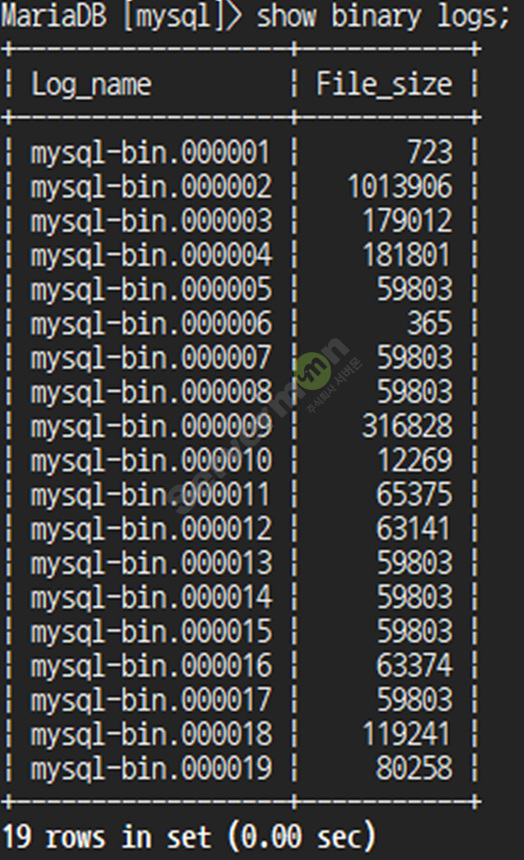The height and width of the screenshot is (860, 524).
Task: Click the 'show binary logs;' command text
Action: 384,17
